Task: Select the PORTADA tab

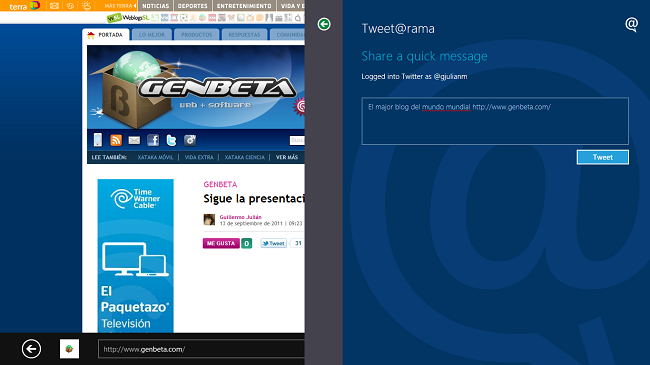Action: pyautogui.click(x=106, y=35)
